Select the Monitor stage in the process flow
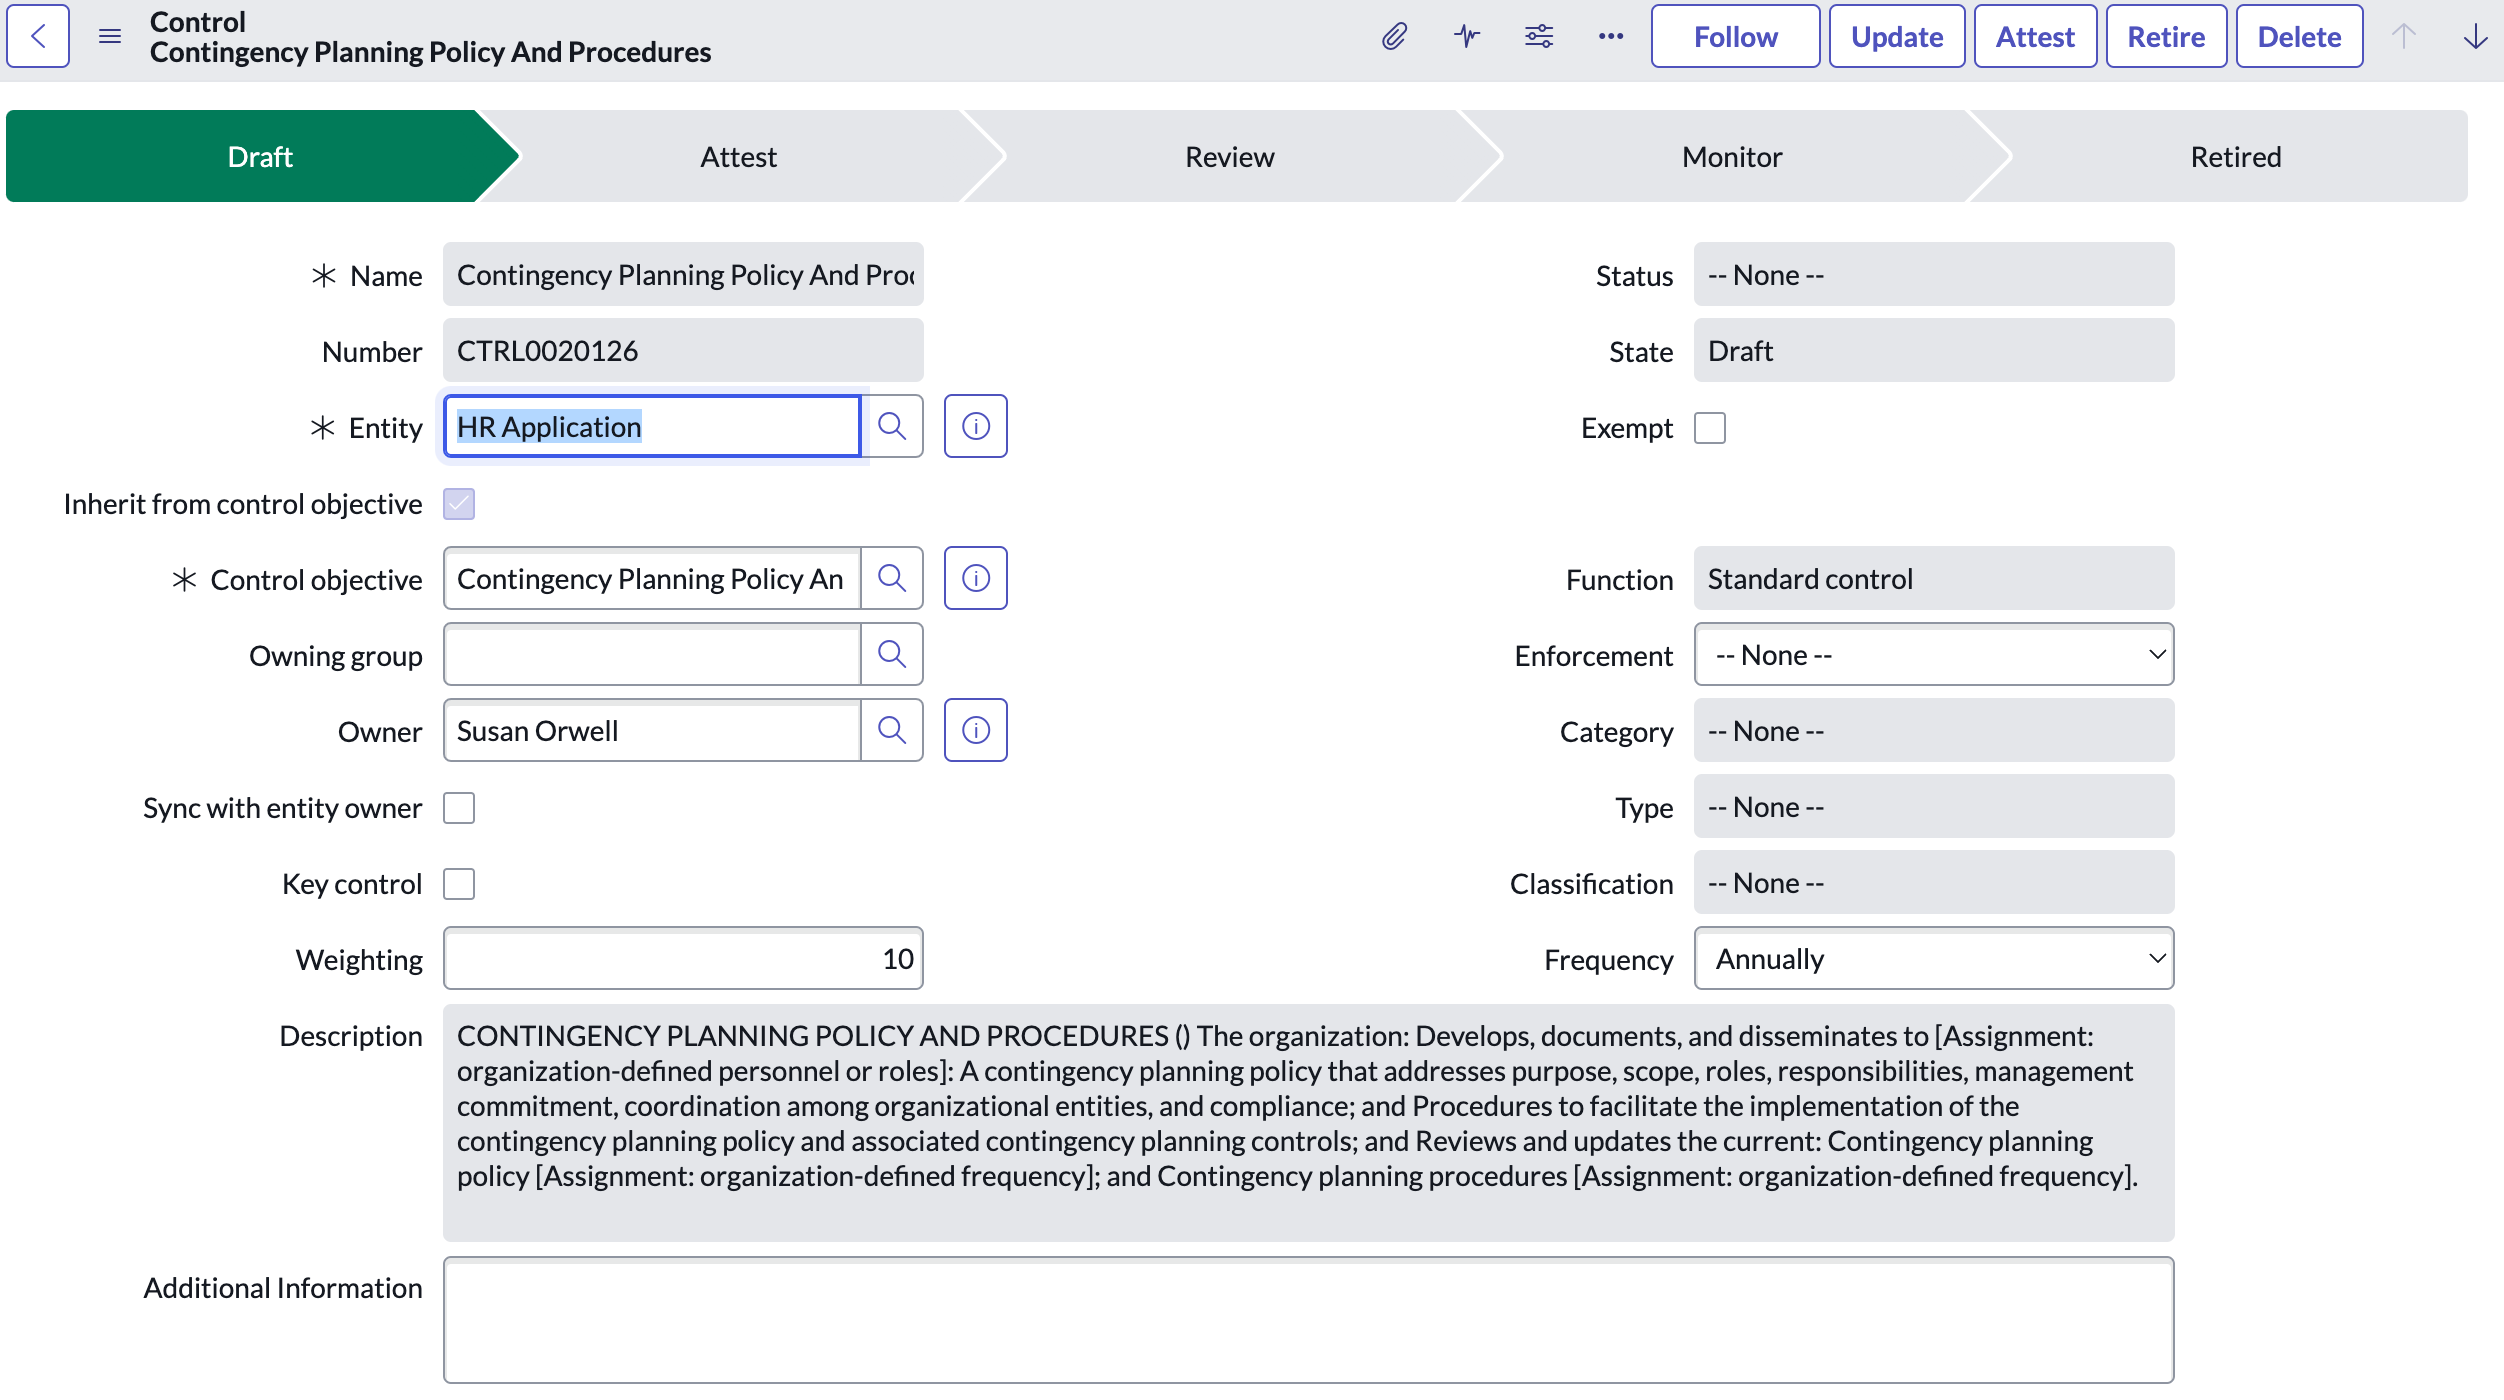 tap(1732, 157)
